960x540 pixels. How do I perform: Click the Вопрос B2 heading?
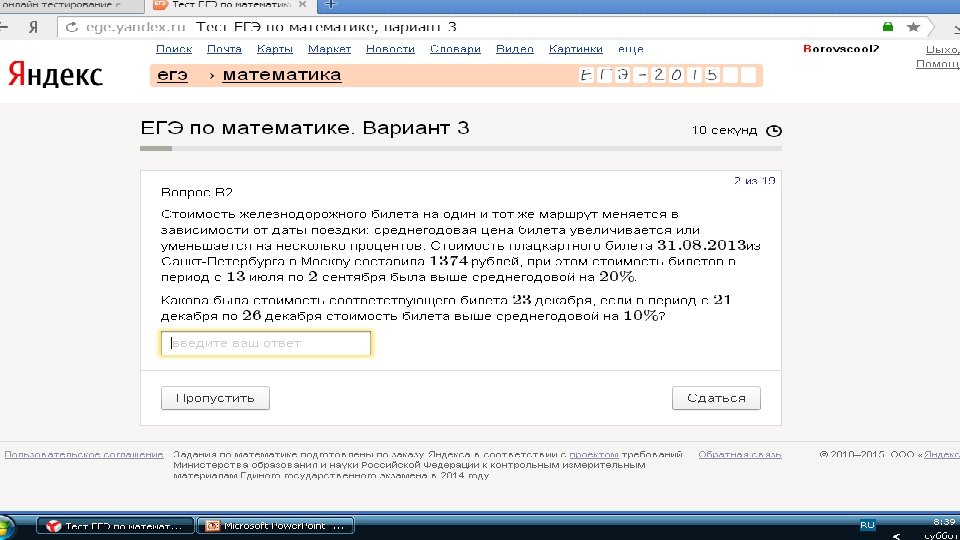(197, 192)
